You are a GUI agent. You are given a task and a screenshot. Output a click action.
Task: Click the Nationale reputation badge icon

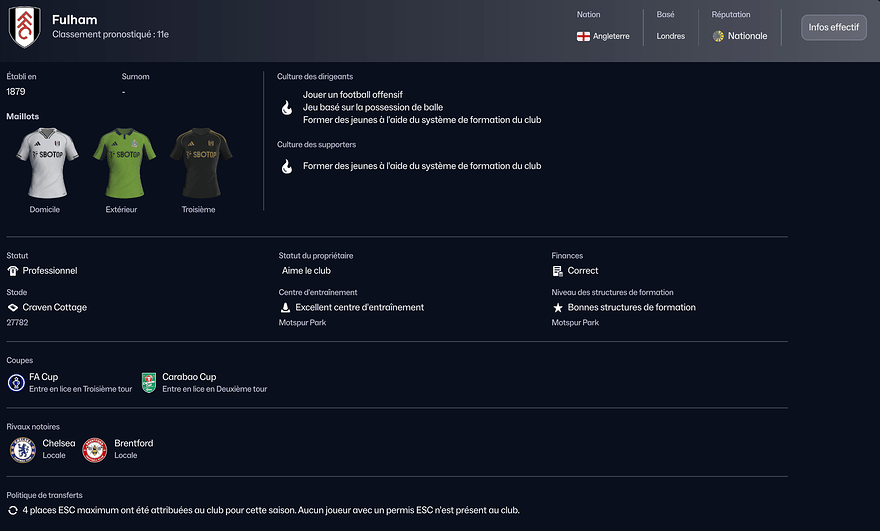click(718, 36)
